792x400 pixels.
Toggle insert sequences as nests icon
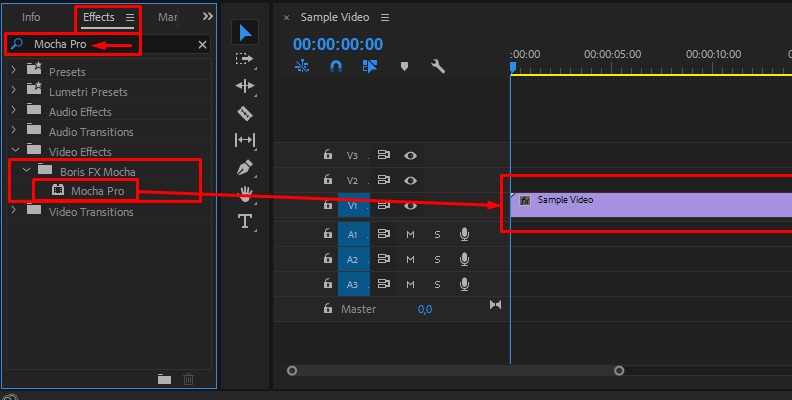tap(302, 66)
